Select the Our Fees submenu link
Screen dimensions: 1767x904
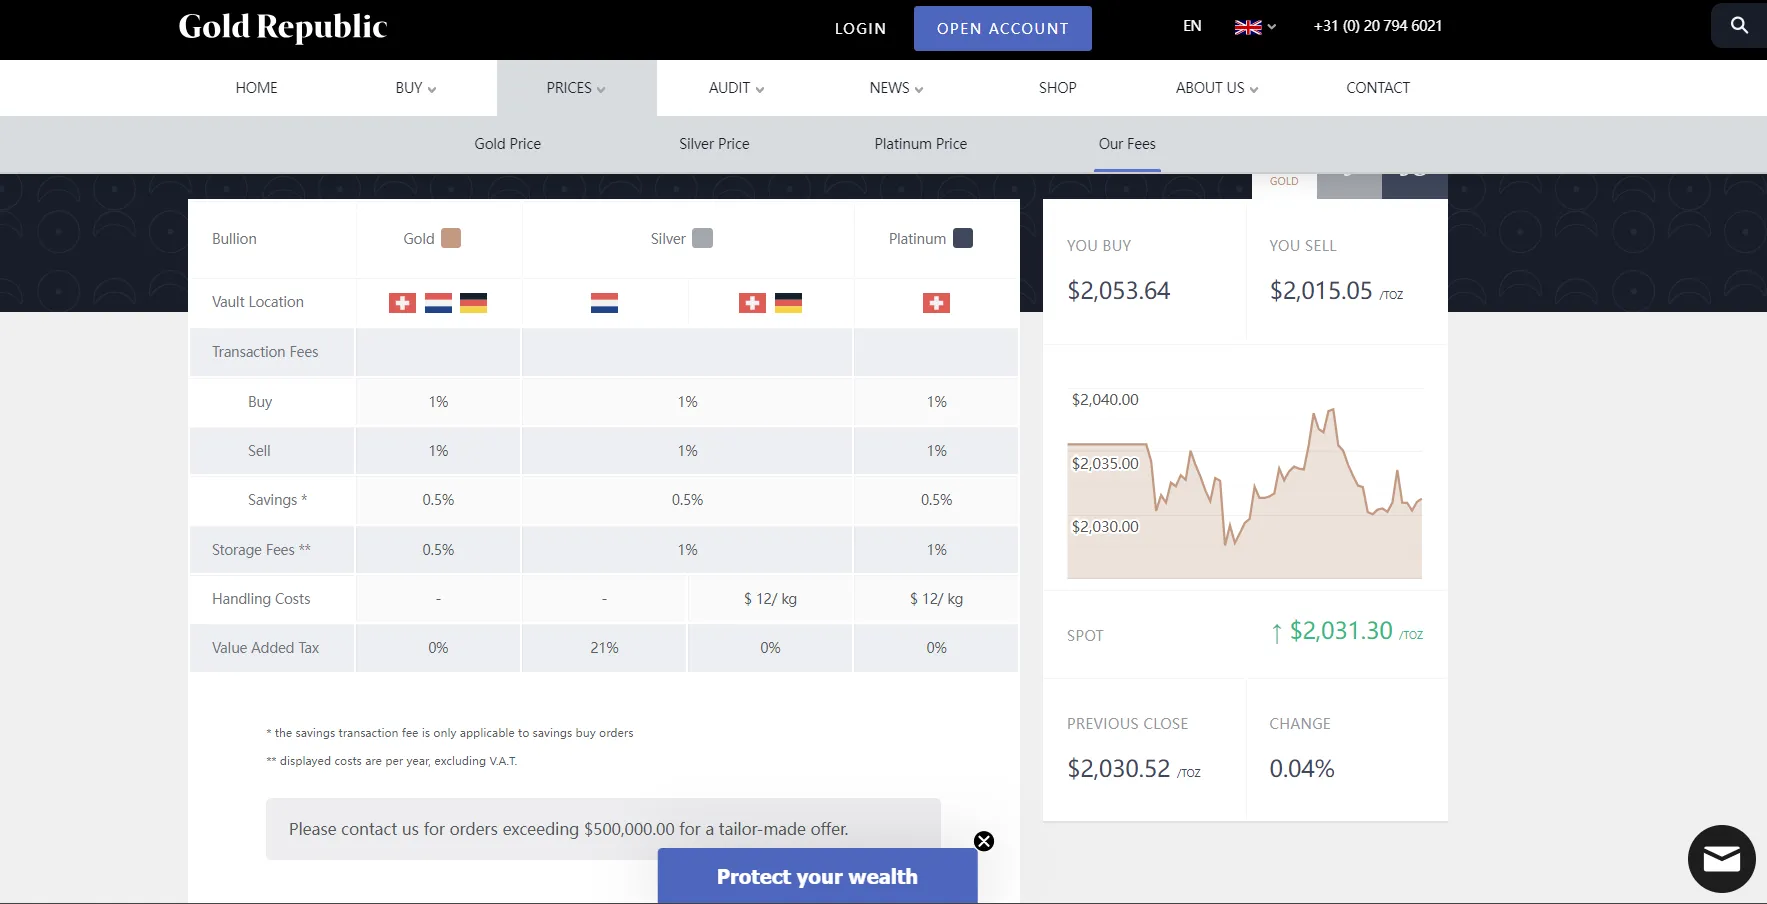tap(1127, 144)
